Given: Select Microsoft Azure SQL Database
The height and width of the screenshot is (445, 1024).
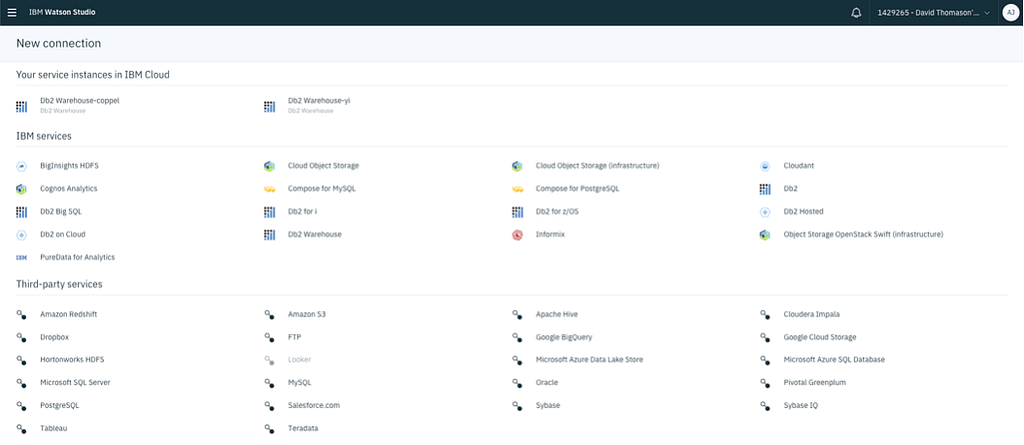Looking at the screenshot, I should point(834,360).
